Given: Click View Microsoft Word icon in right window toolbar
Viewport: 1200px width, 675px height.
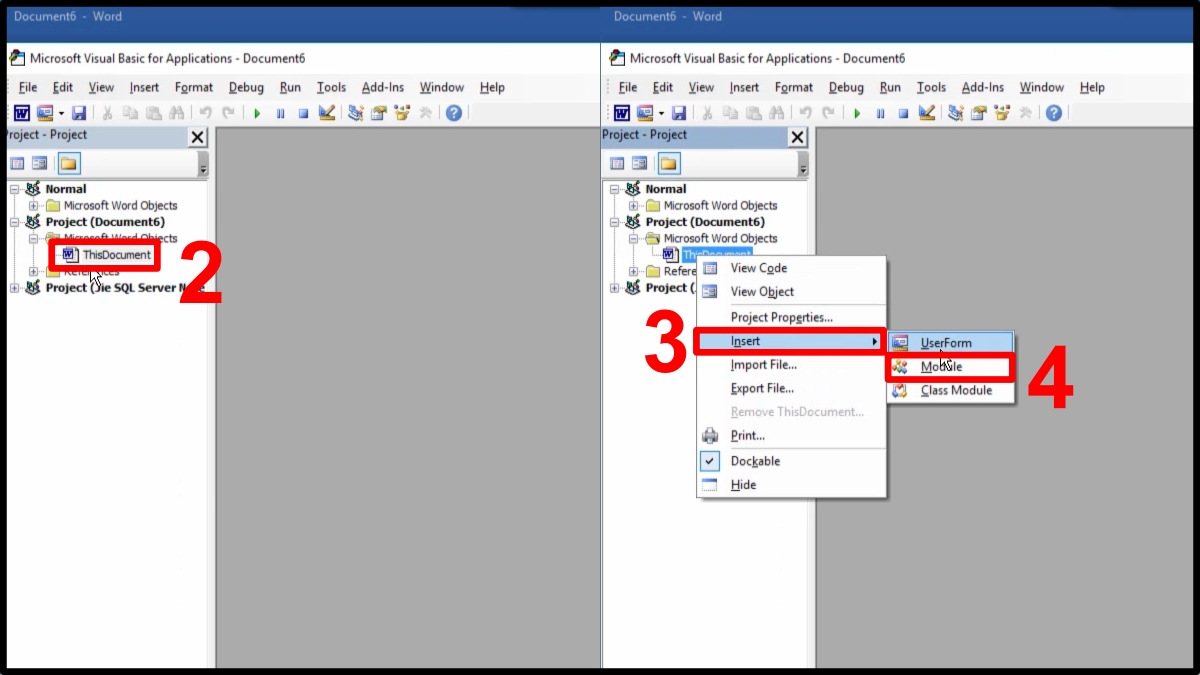Looking at the screenshot, I should click(622, 113).
